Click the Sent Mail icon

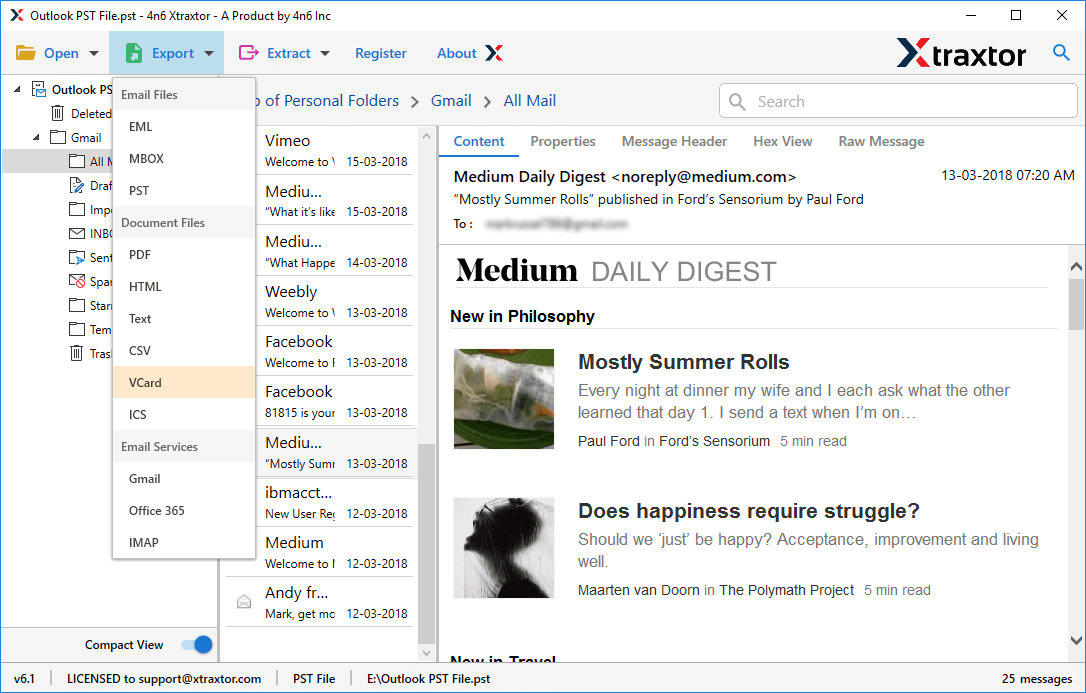coord(77,258)
